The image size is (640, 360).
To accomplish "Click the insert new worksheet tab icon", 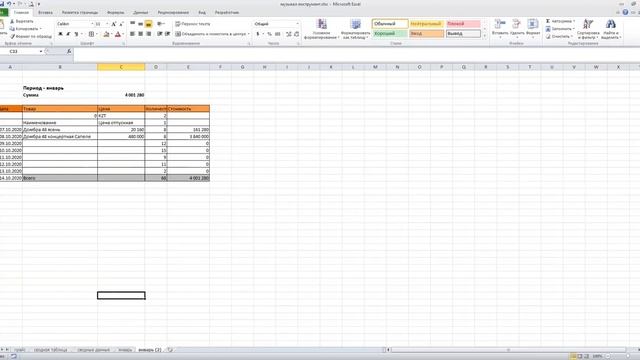I will pyautogui.click(x=170, y=350).
